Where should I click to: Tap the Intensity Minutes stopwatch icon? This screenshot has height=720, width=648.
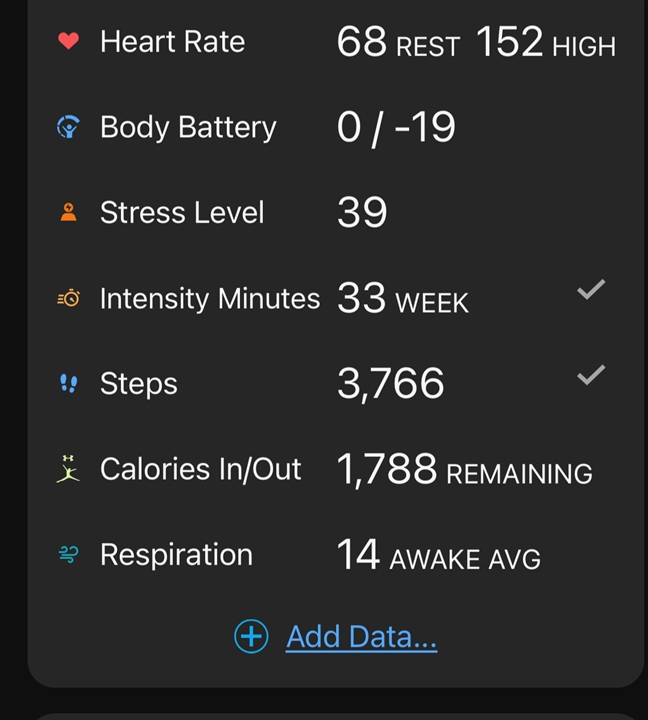[x=68, y=298]
